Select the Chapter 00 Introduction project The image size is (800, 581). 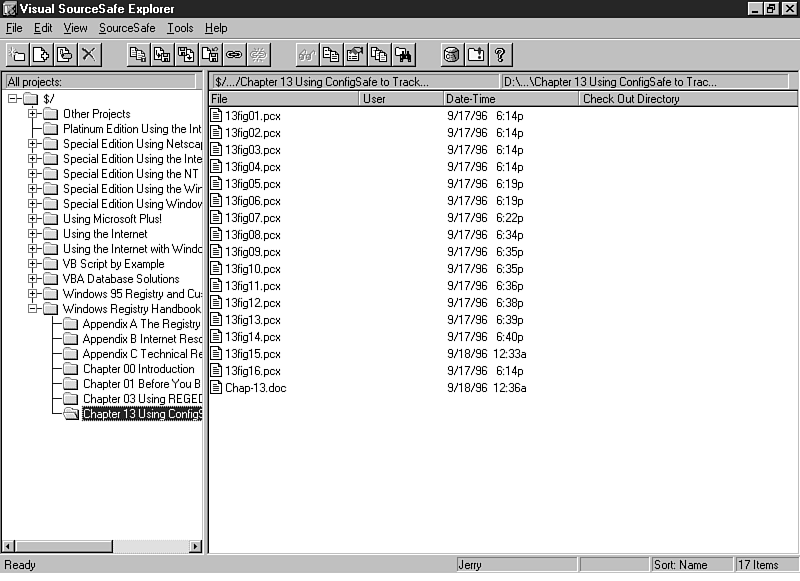(x=139, y=369)
